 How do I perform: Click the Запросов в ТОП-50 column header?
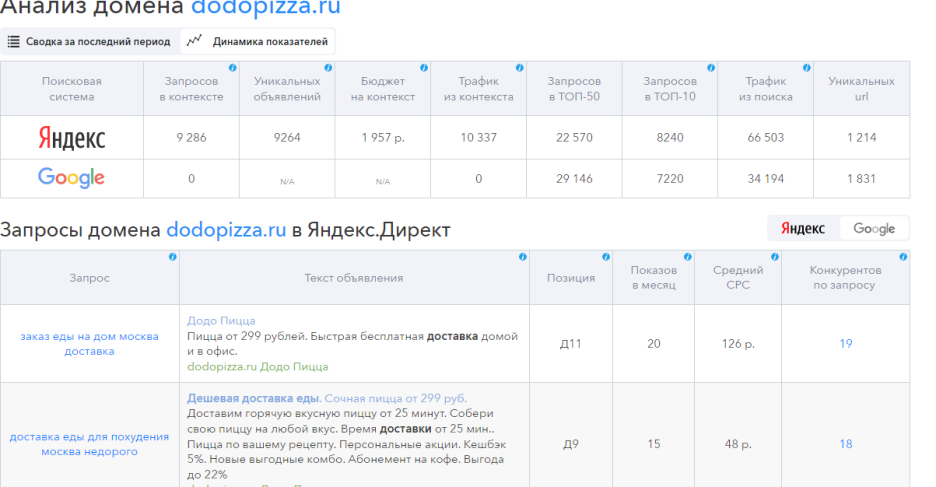coord(574,88)
